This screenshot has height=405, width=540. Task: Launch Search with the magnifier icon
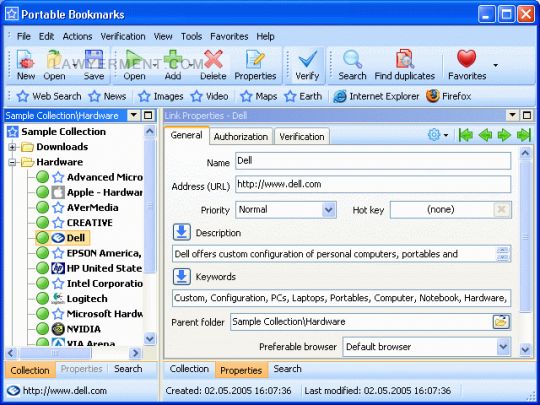(x=352, y=65)
